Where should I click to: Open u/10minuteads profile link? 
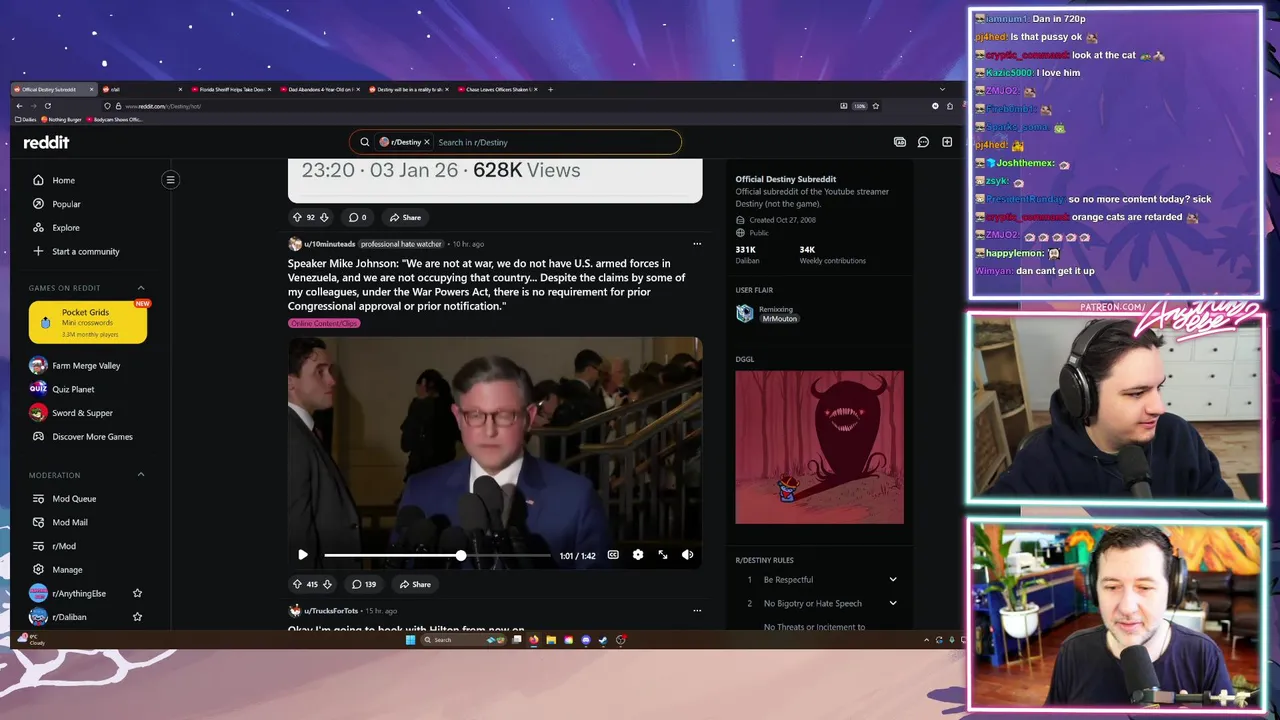tap(329, 244)
